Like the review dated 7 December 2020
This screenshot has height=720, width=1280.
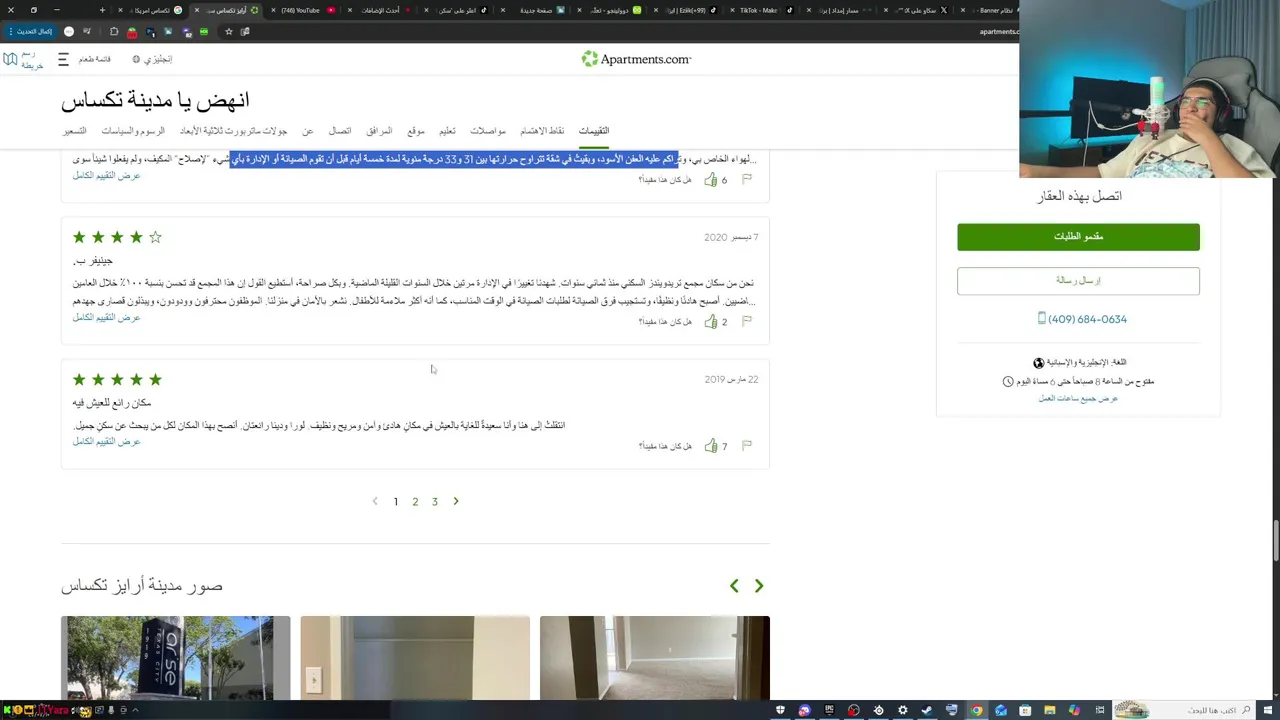click(x=711, y=322)
